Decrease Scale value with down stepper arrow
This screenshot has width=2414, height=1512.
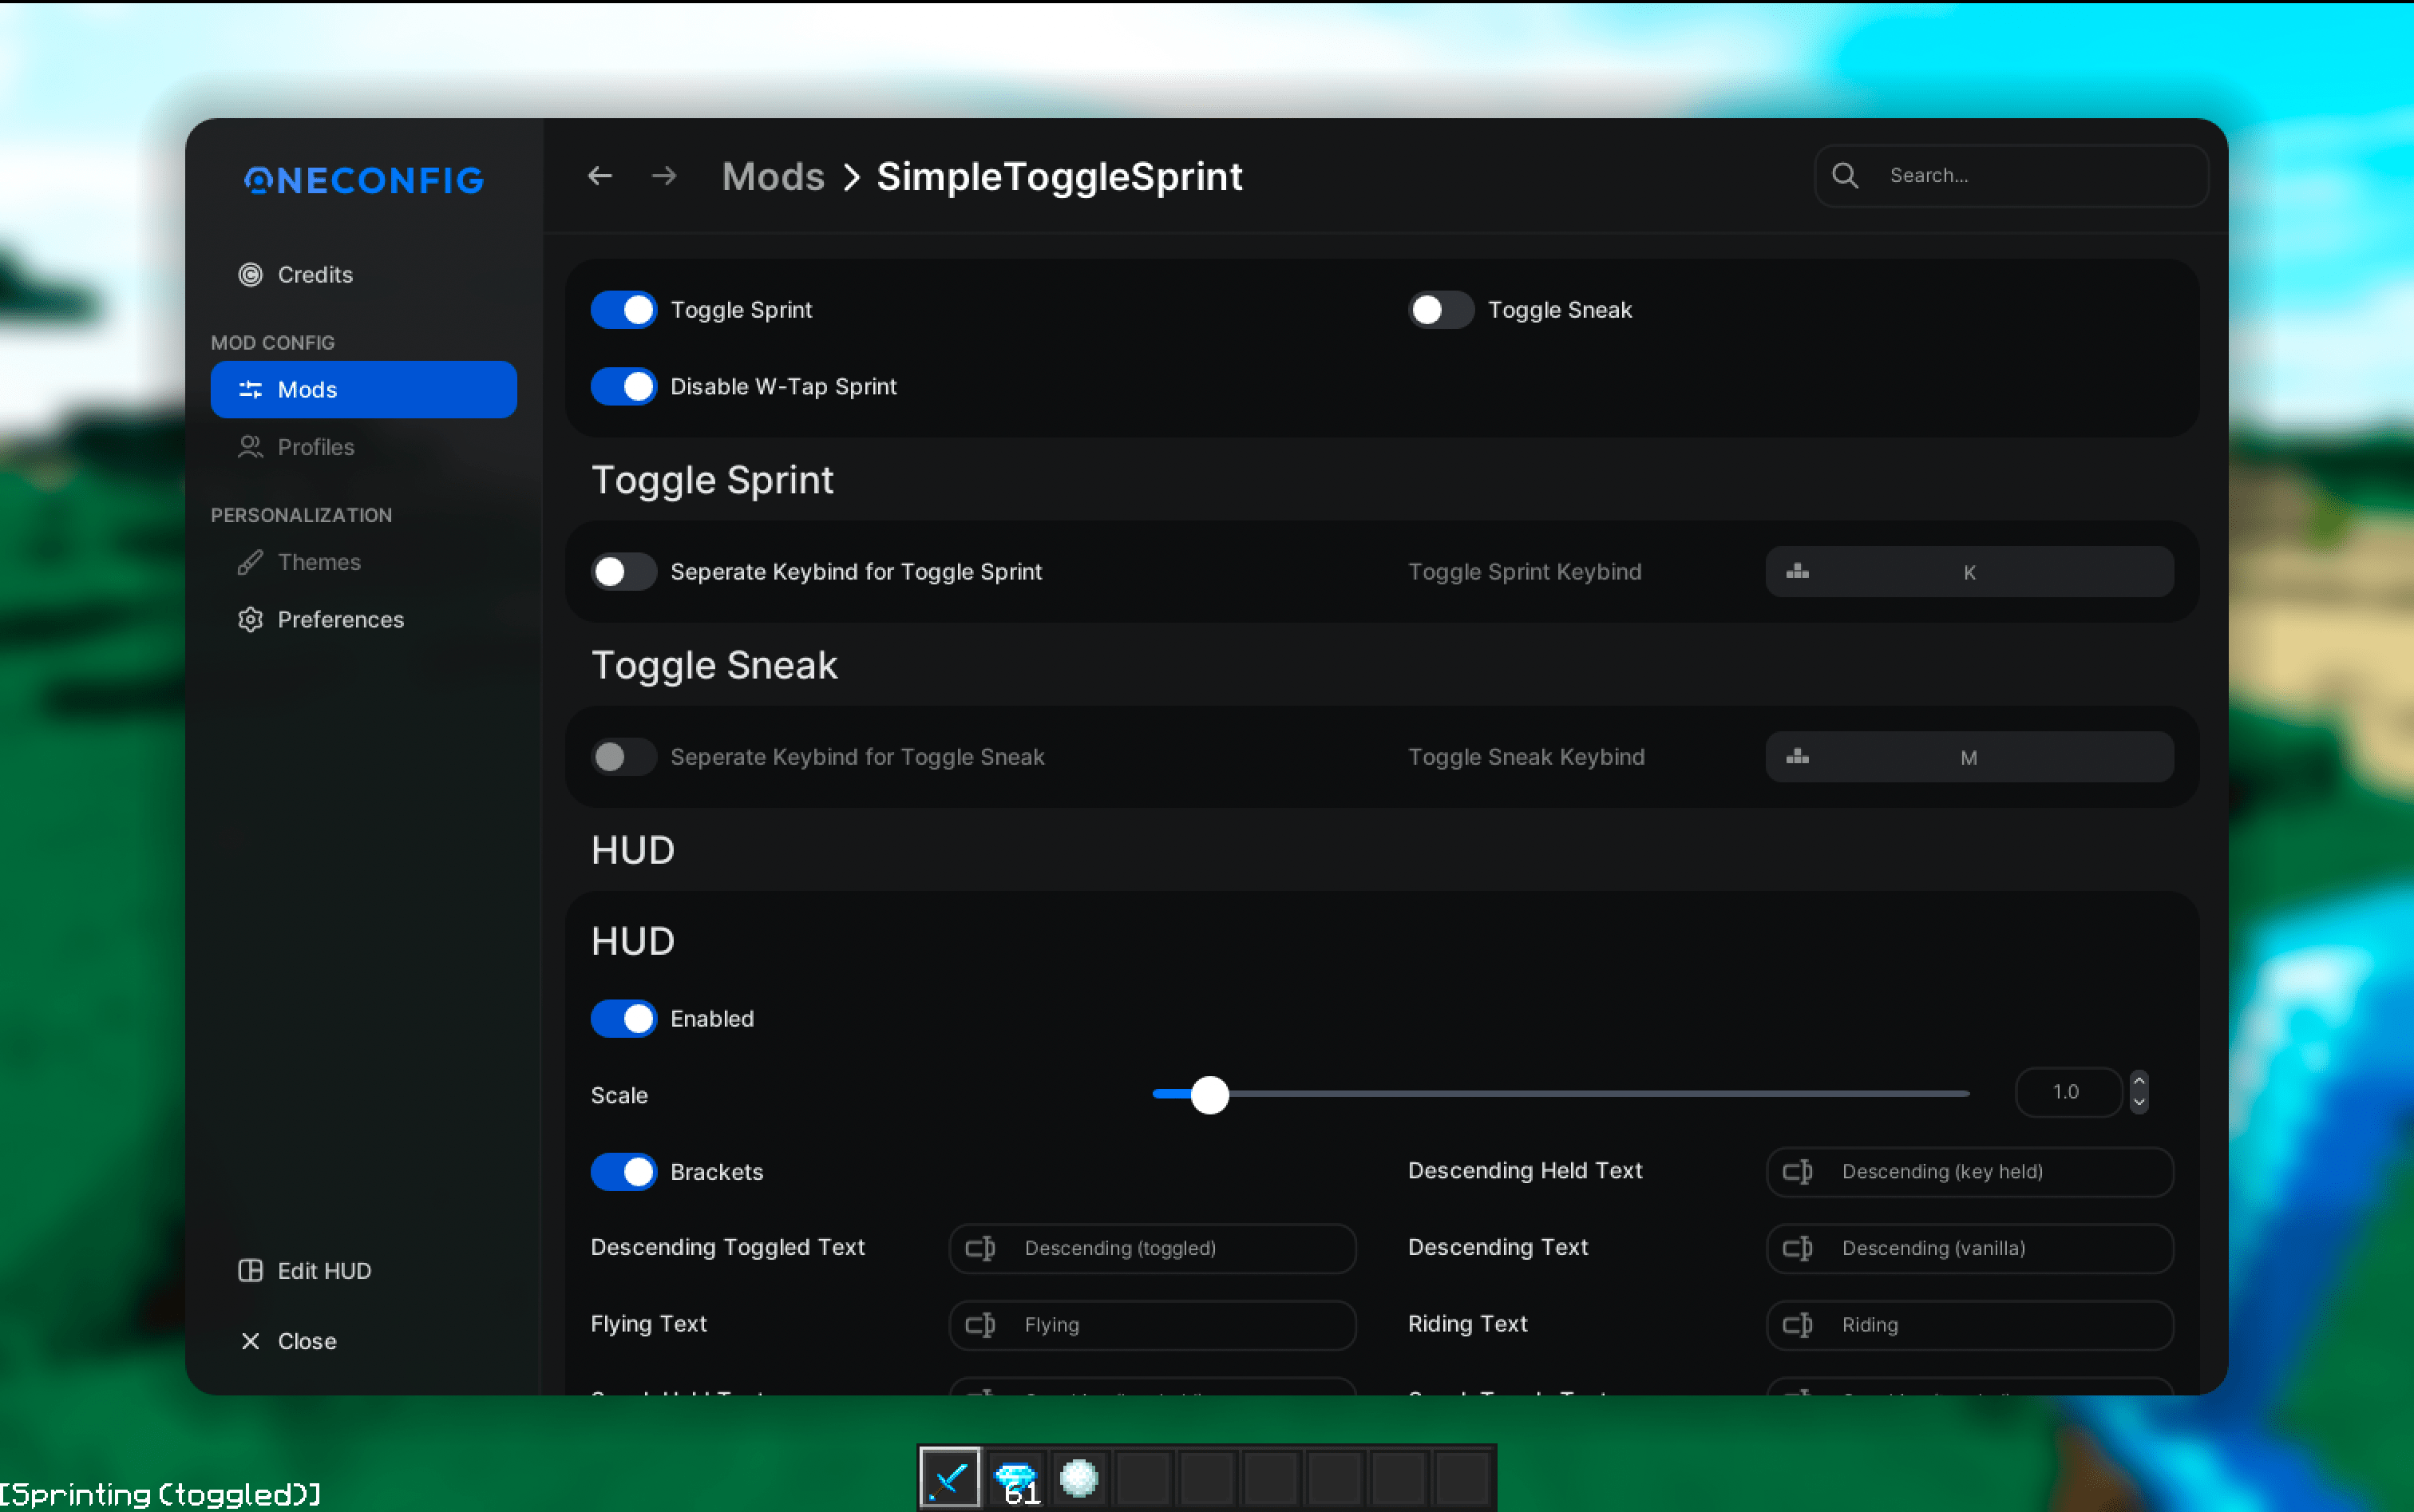(2138, 1102)
